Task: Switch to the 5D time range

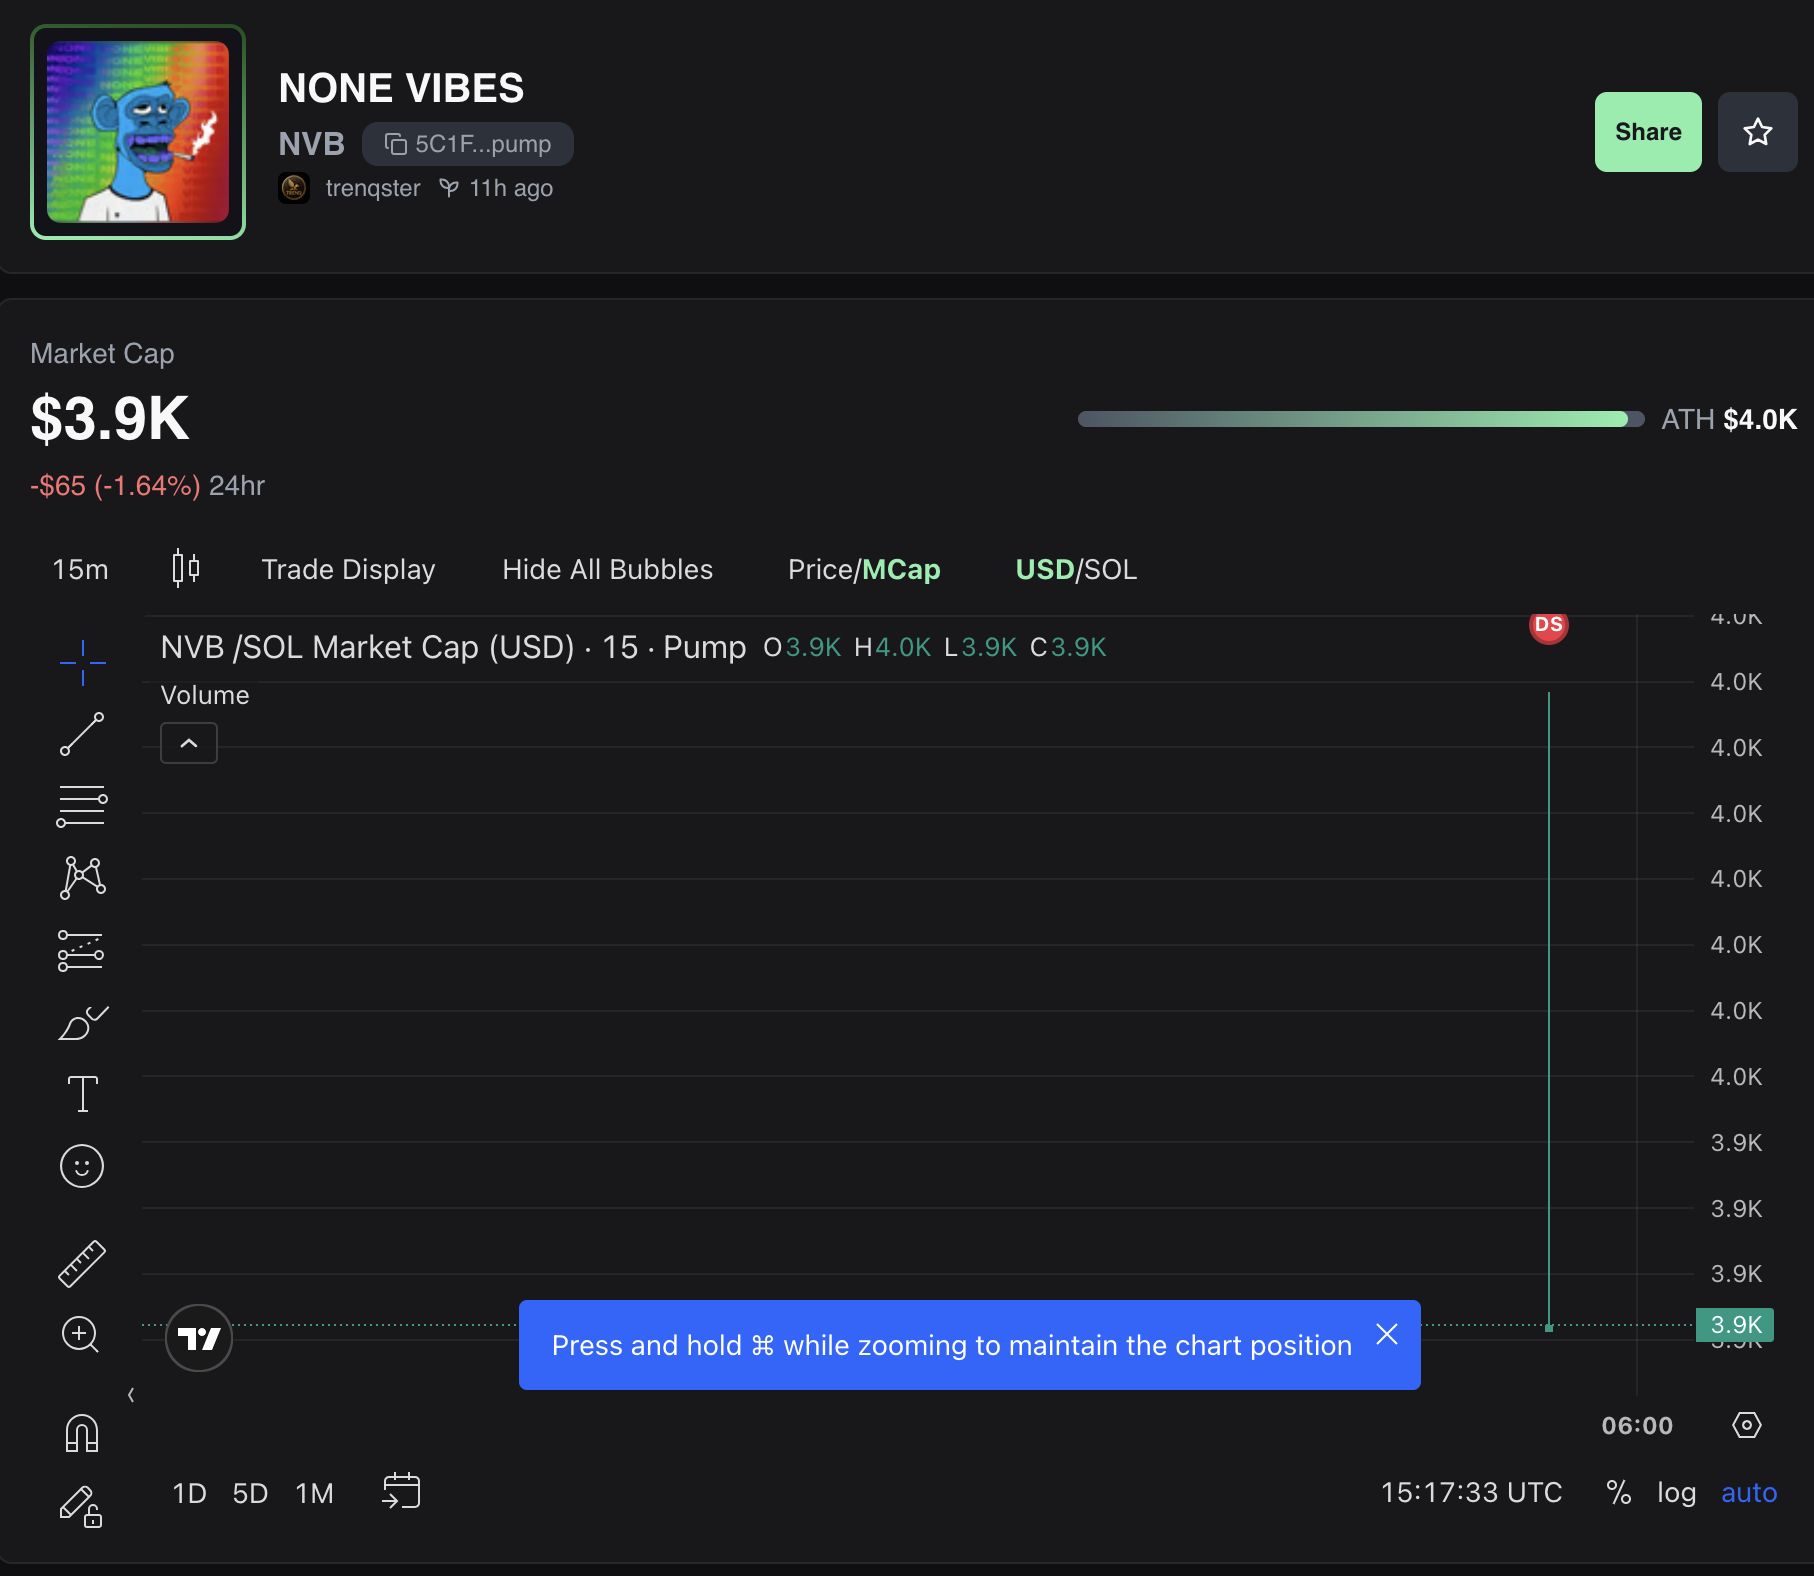Action: point(250,1493)
